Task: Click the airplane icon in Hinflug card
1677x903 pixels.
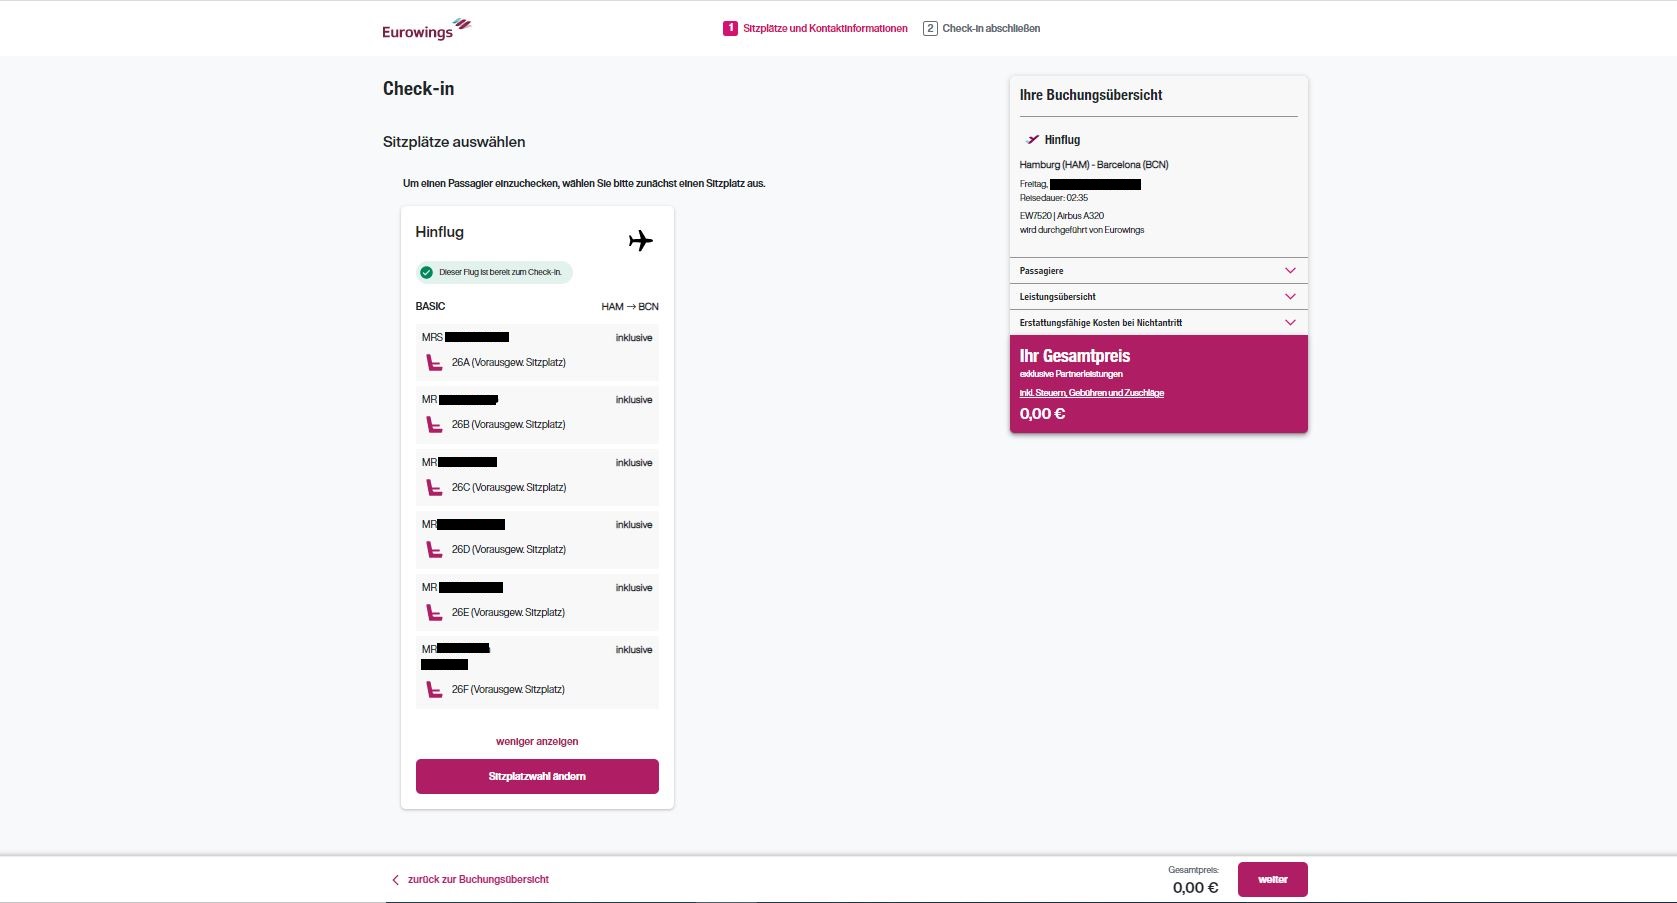Action: (640, 241)
